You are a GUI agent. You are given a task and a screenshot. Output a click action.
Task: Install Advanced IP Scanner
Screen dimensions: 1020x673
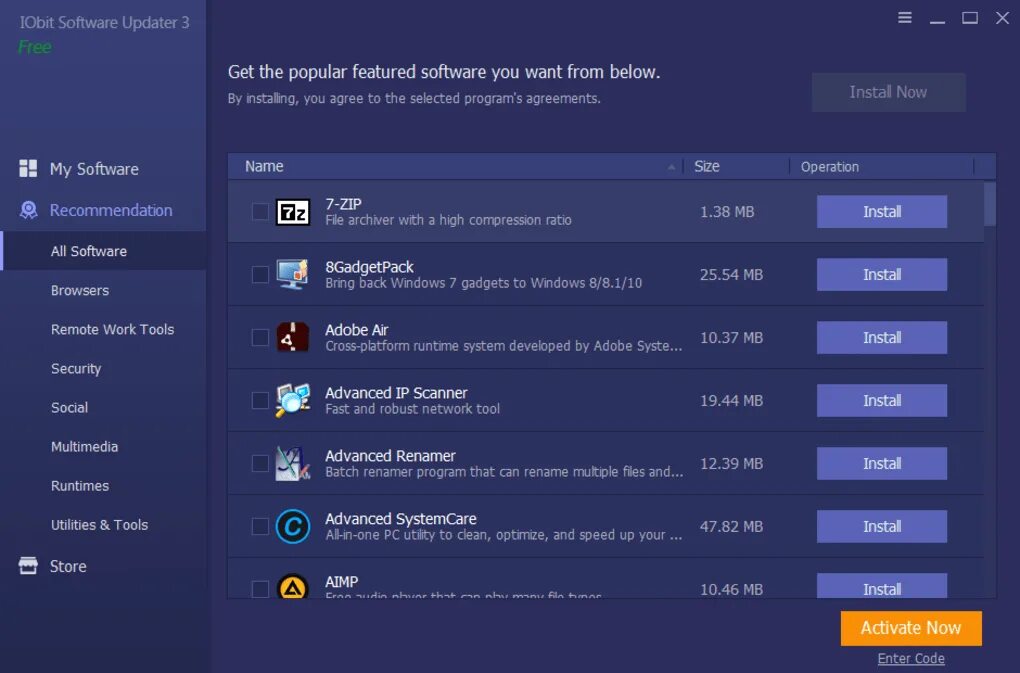pos(881,401)
